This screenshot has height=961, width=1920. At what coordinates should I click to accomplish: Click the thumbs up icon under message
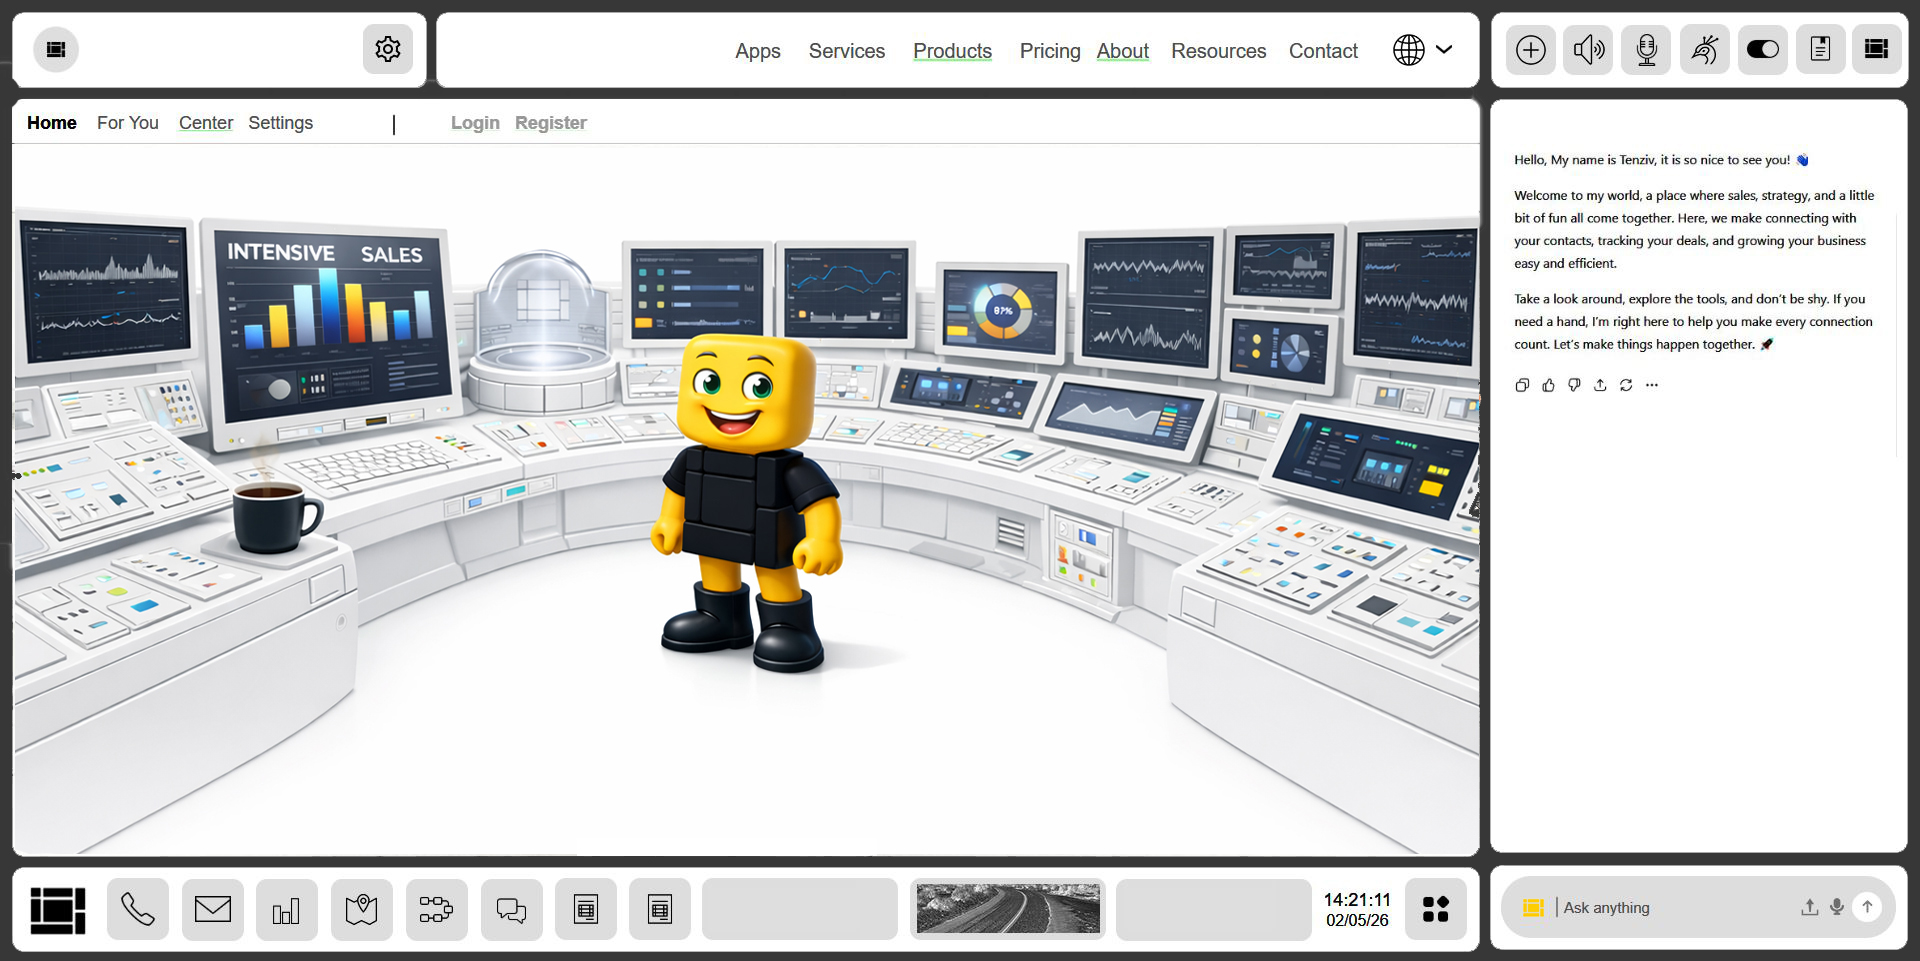tap(1548, 385)
